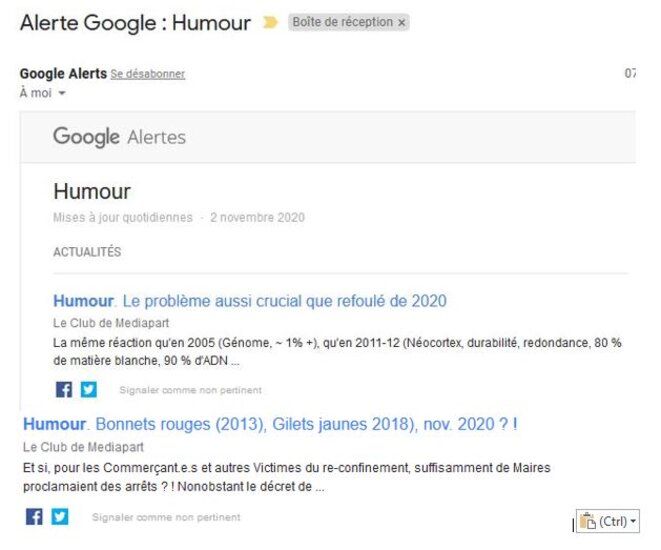
Task: Click the yellow importance marker icon
Action: pos(270,22)
